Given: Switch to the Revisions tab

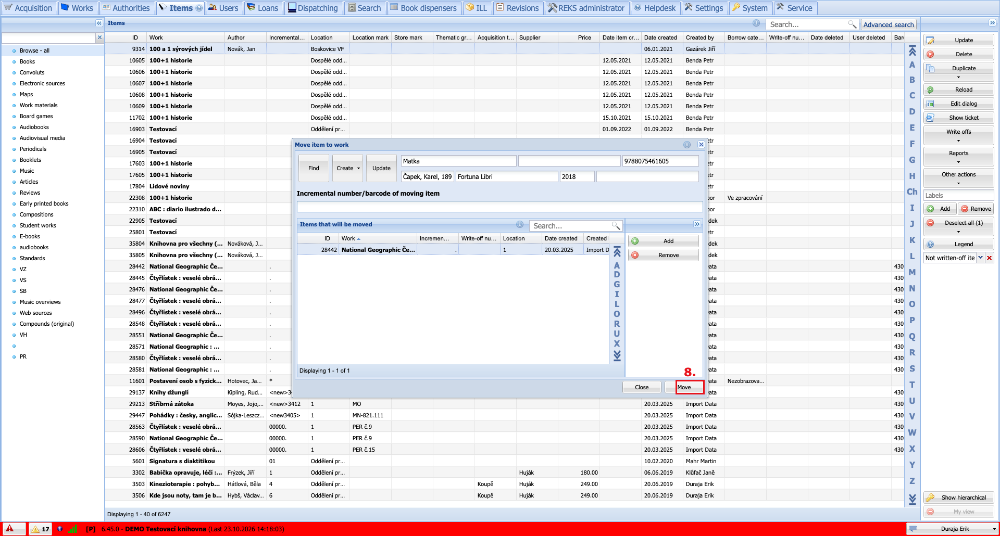Looking at the screenshot, I should tap(518, 8).
